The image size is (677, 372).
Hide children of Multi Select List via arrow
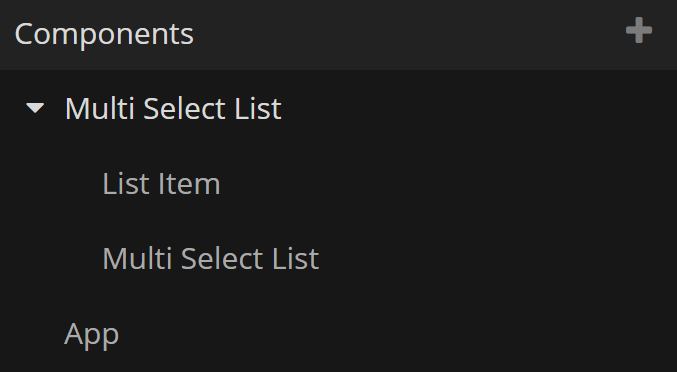35,108
